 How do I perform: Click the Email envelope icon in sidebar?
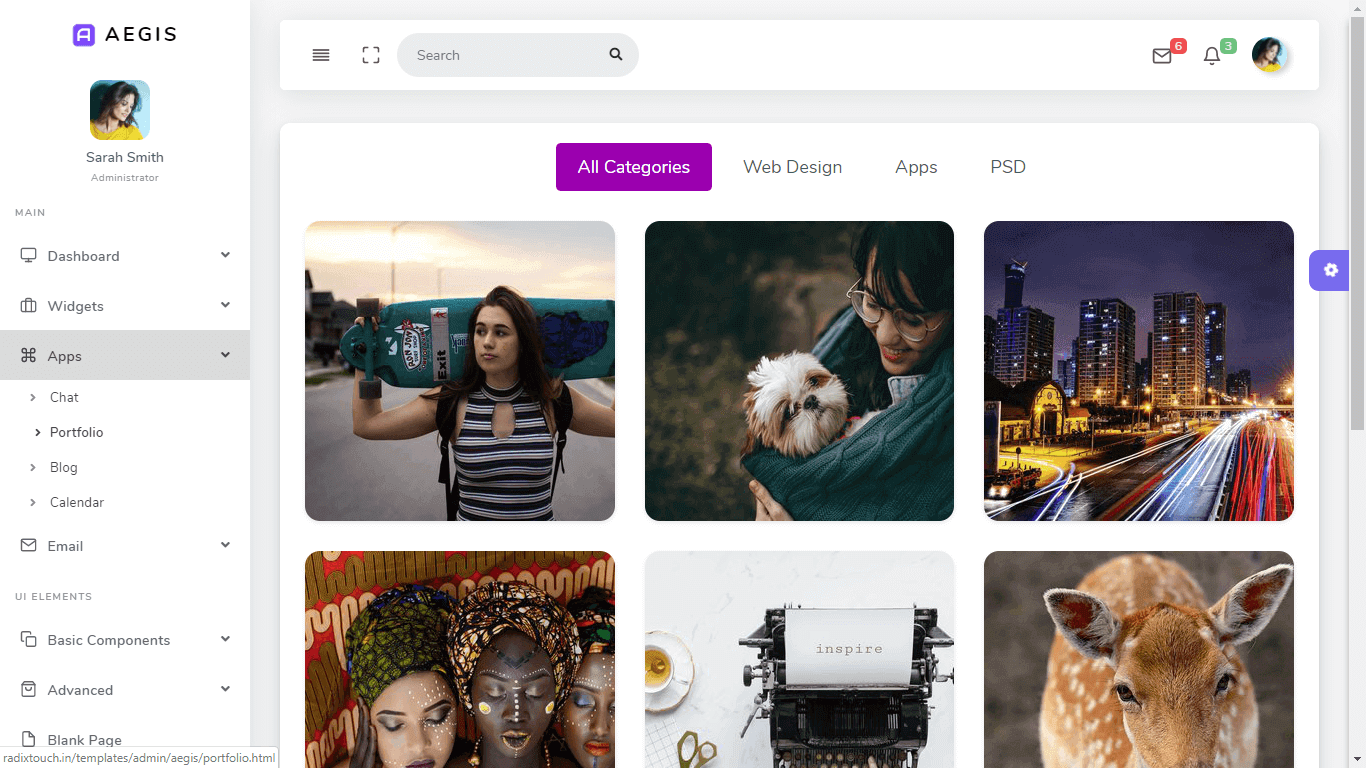click(x=28, y=545)
